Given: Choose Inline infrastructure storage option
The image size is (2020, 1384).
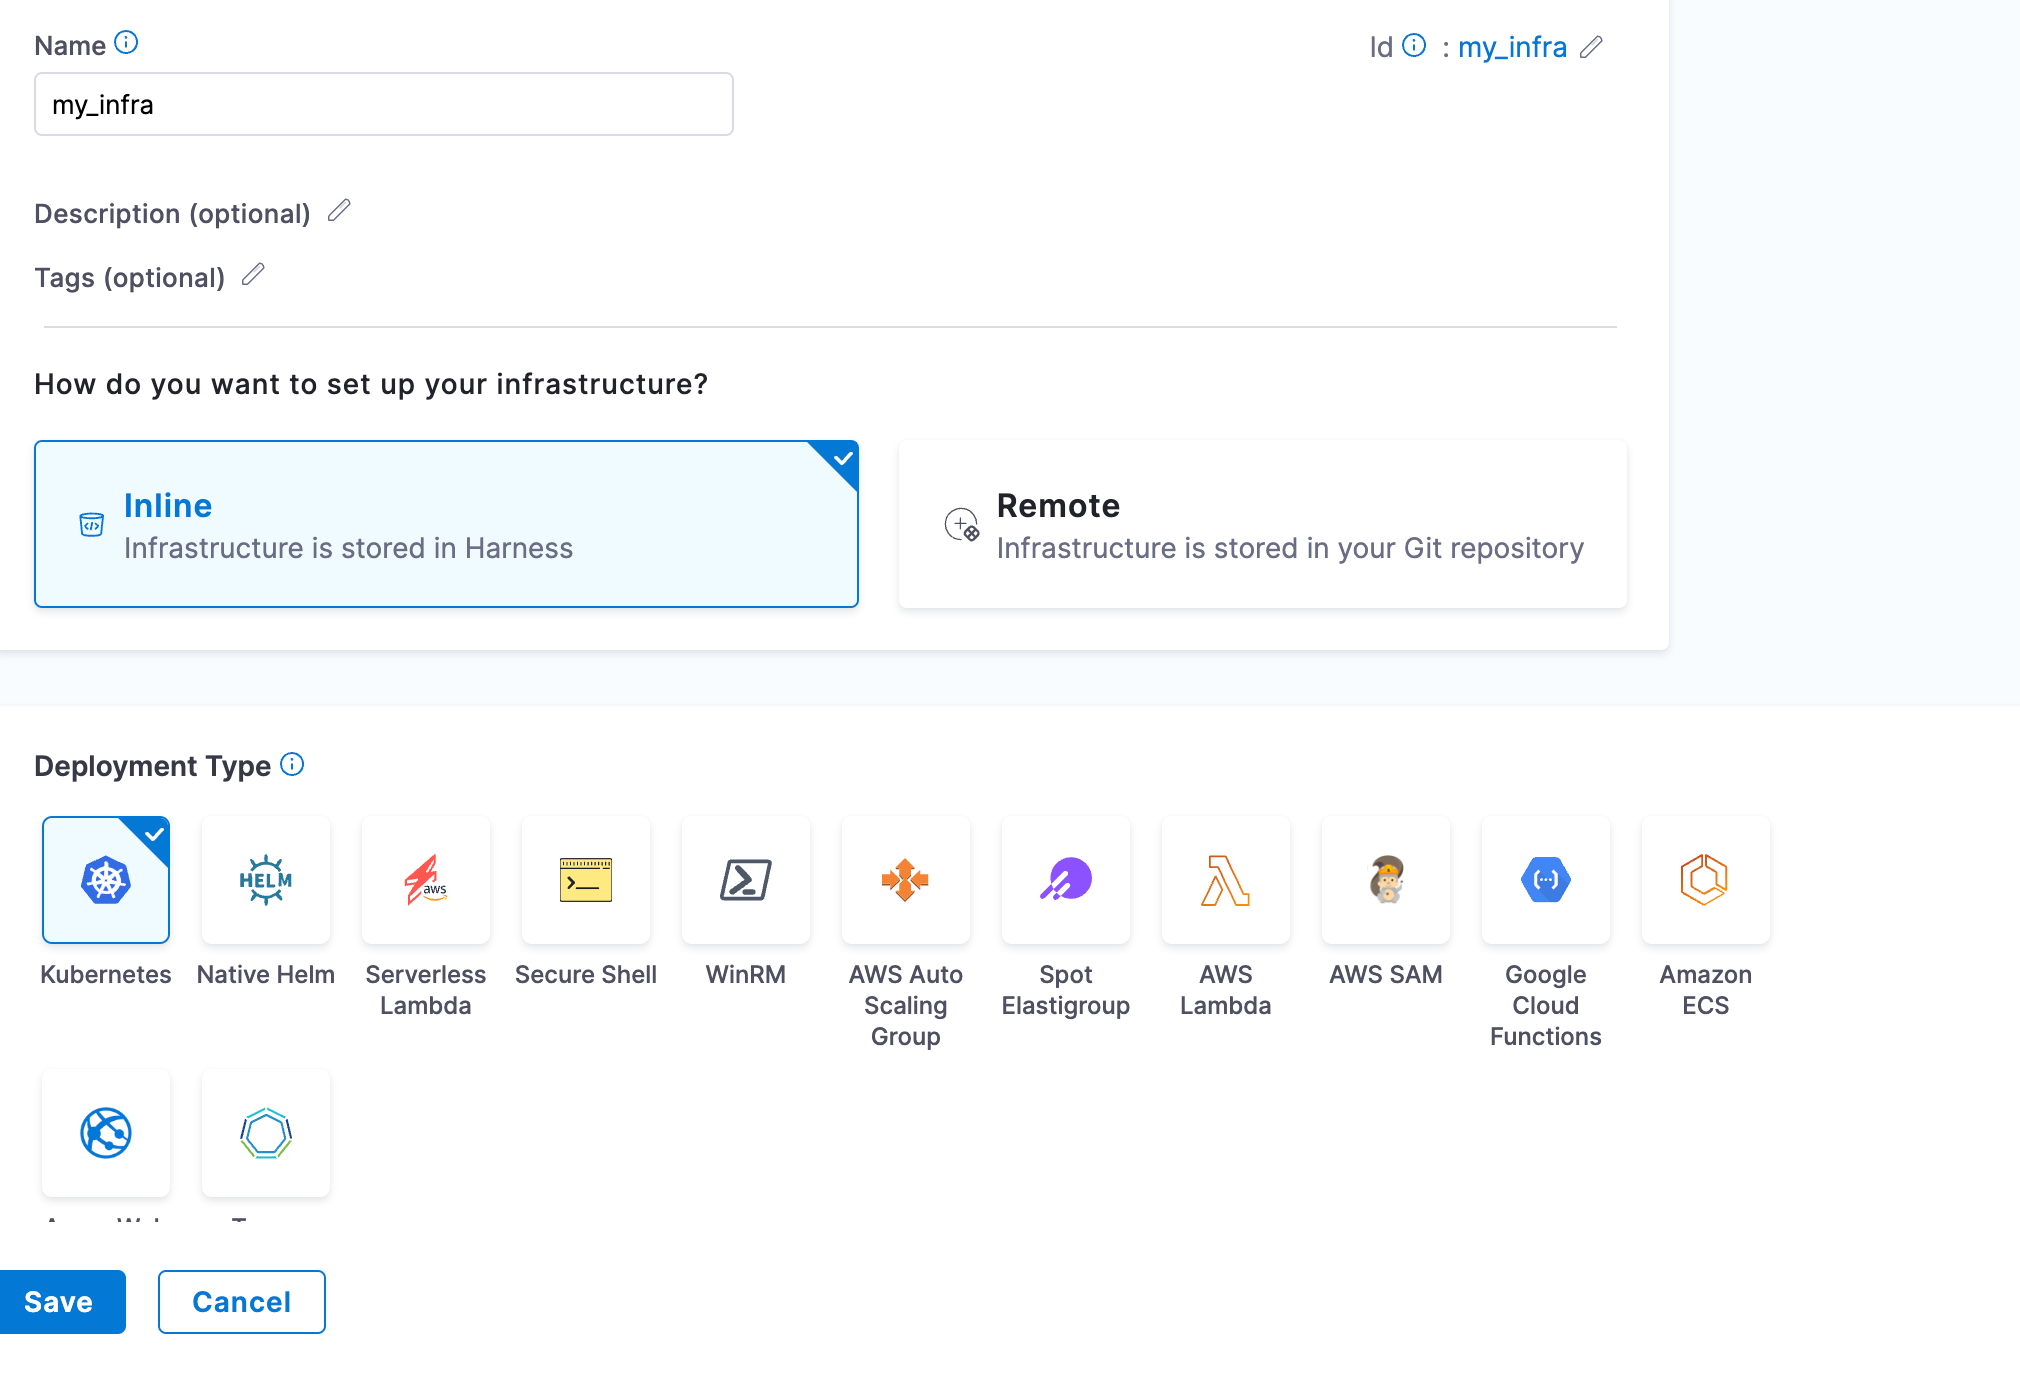Looking at the screenshot, I should tap(446, 524).
